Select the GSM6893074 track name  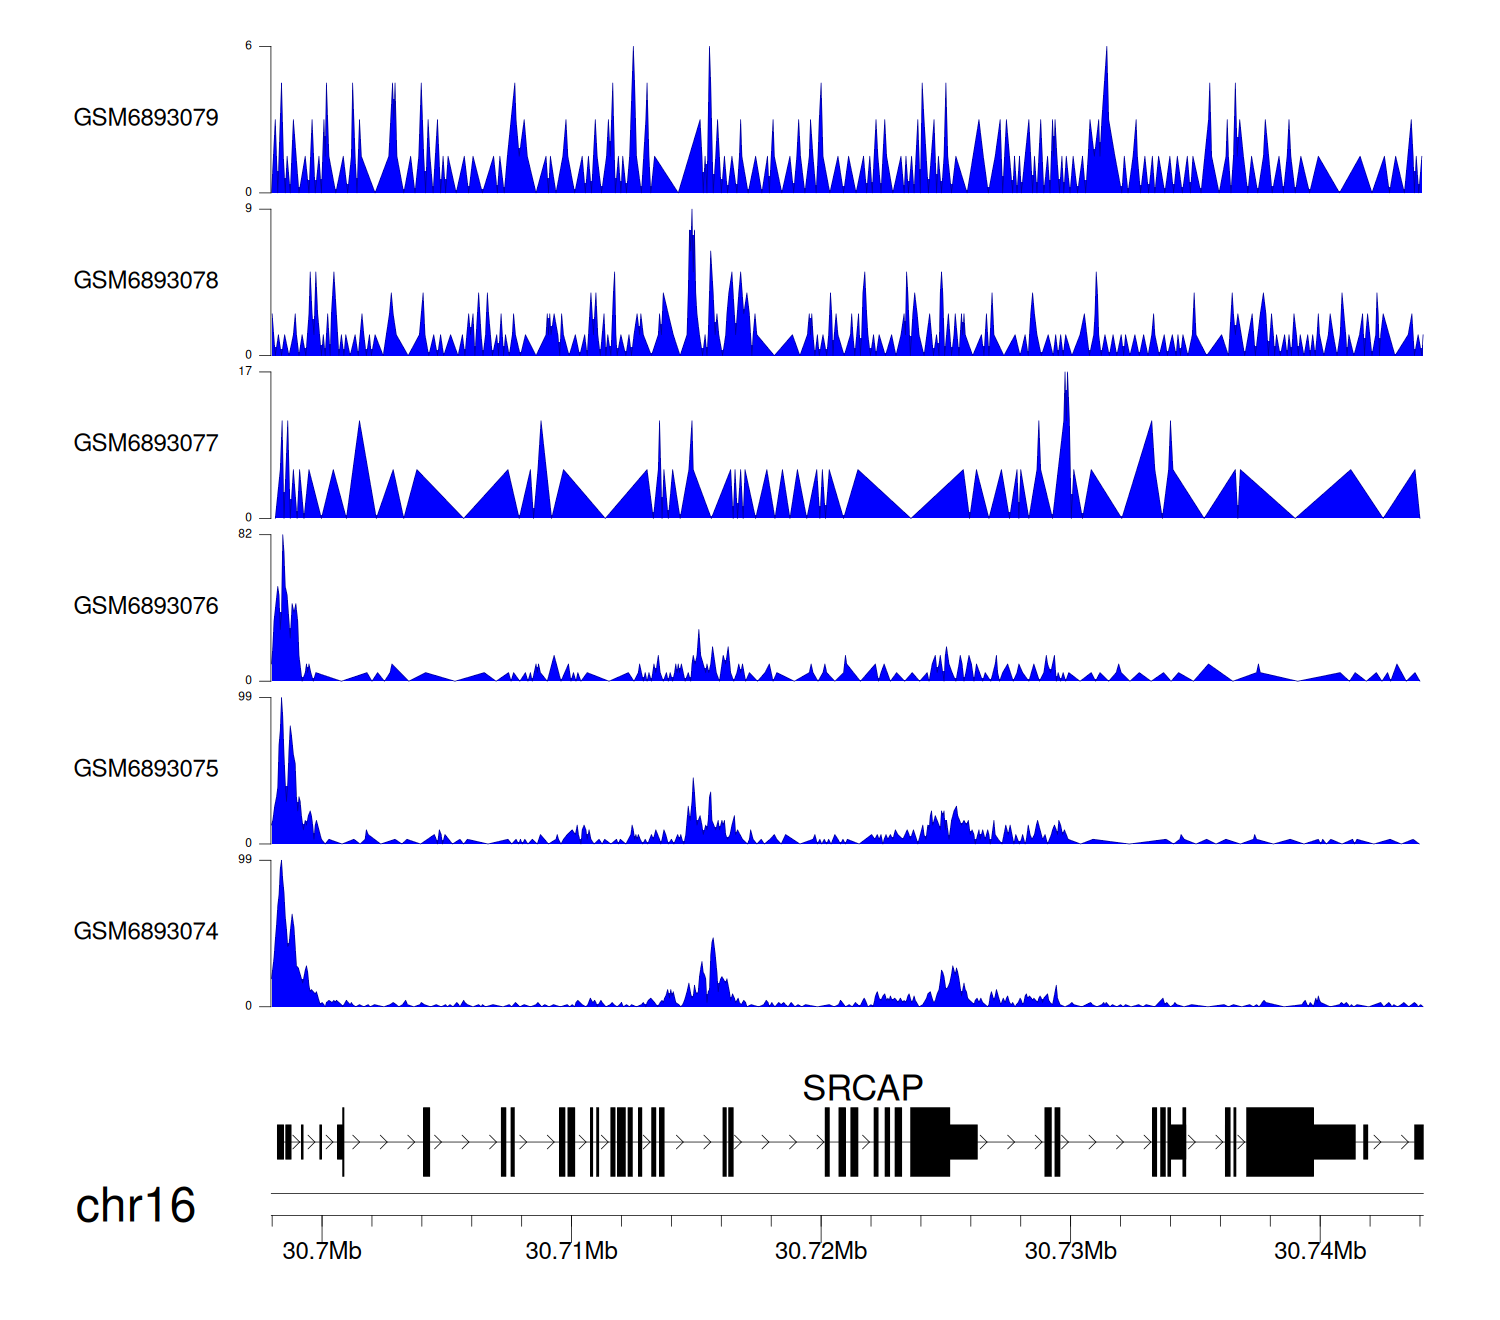(146, 932)
